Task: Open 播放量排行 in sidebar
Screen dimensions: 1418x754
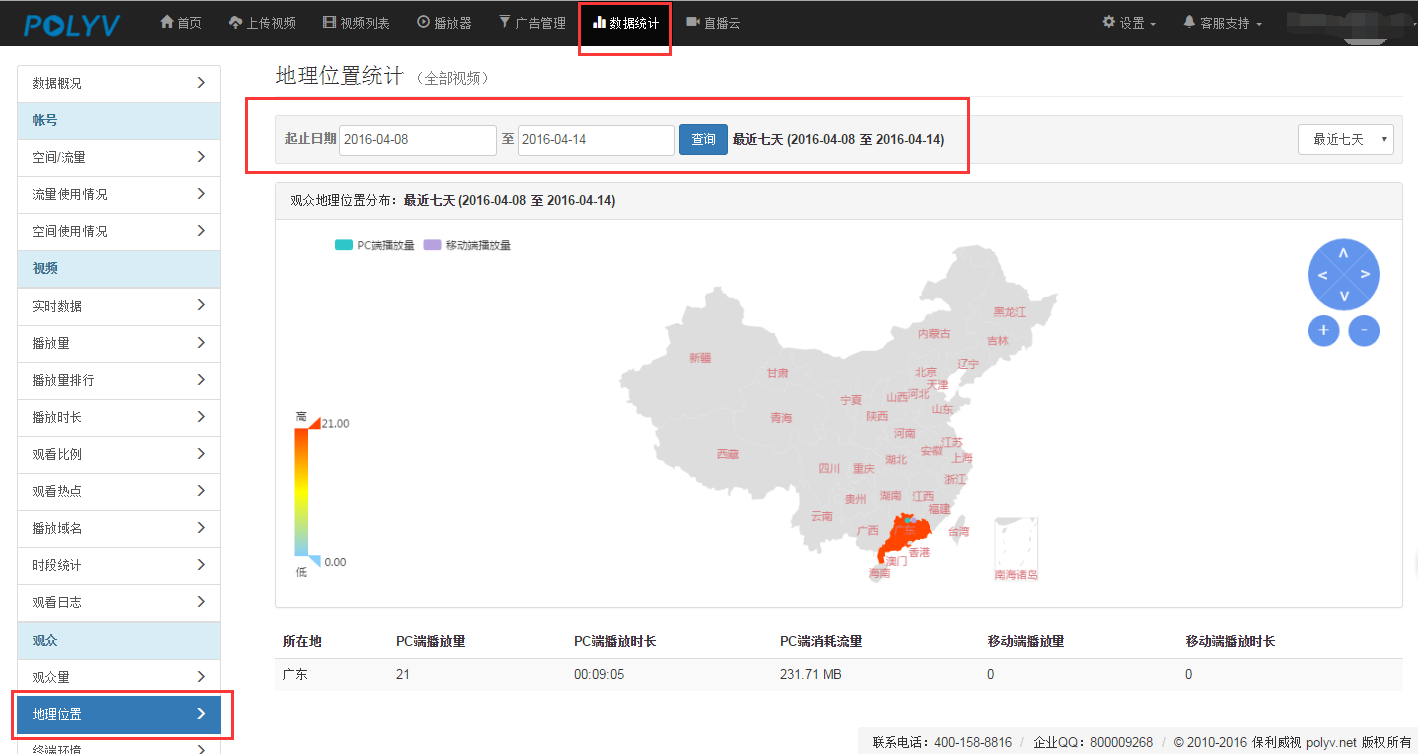Action: 119,380
